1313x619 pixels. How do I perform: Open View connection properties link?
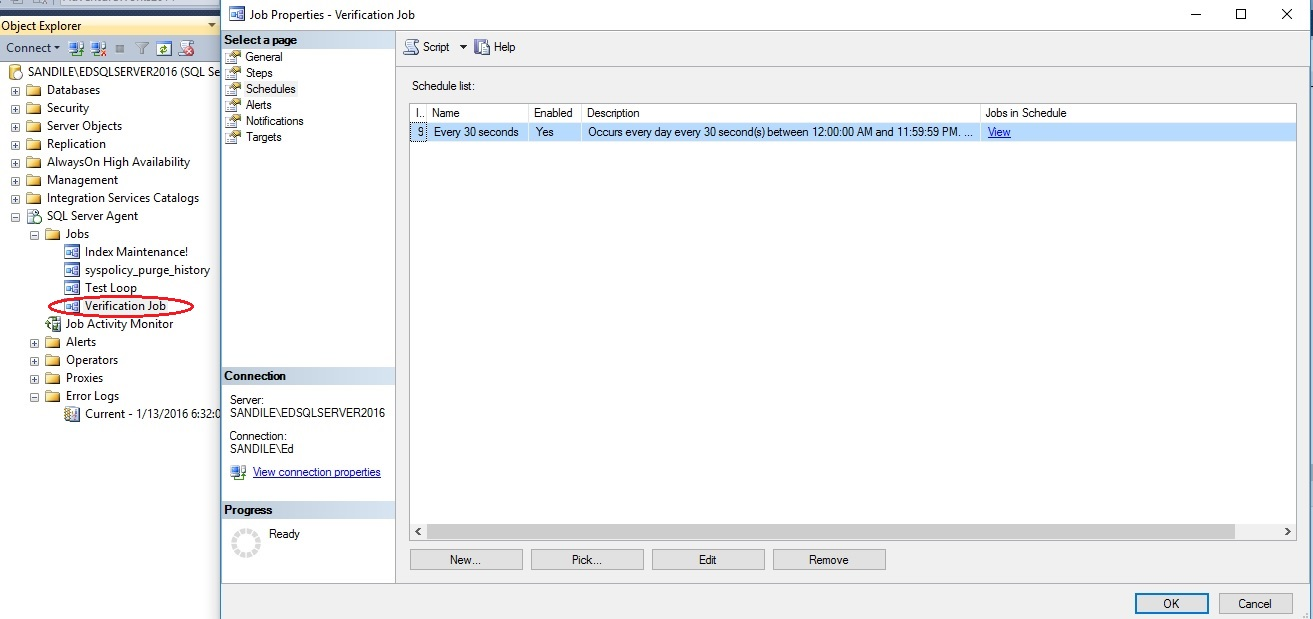coord(317,472)
